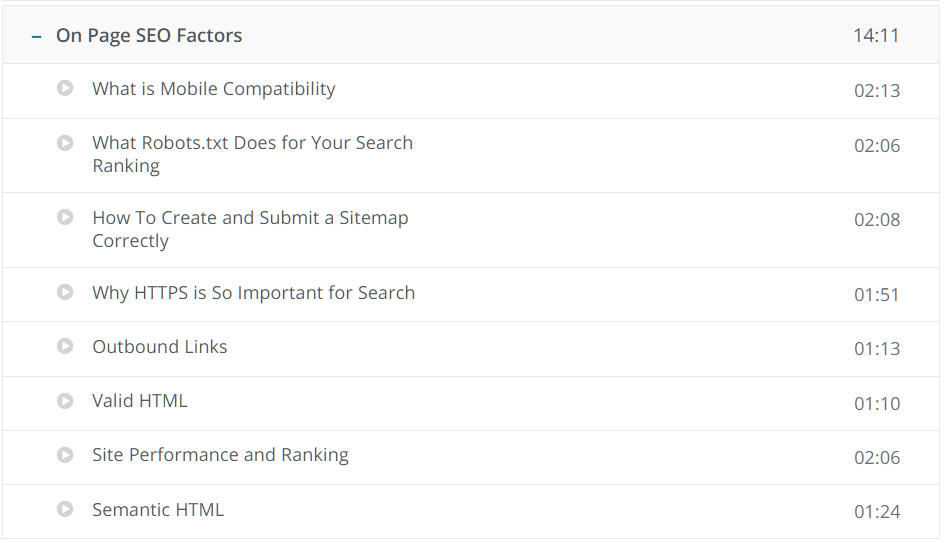Select the Valid HTML lesson title
The image size is (944, 543).
(x=140, y=401)
